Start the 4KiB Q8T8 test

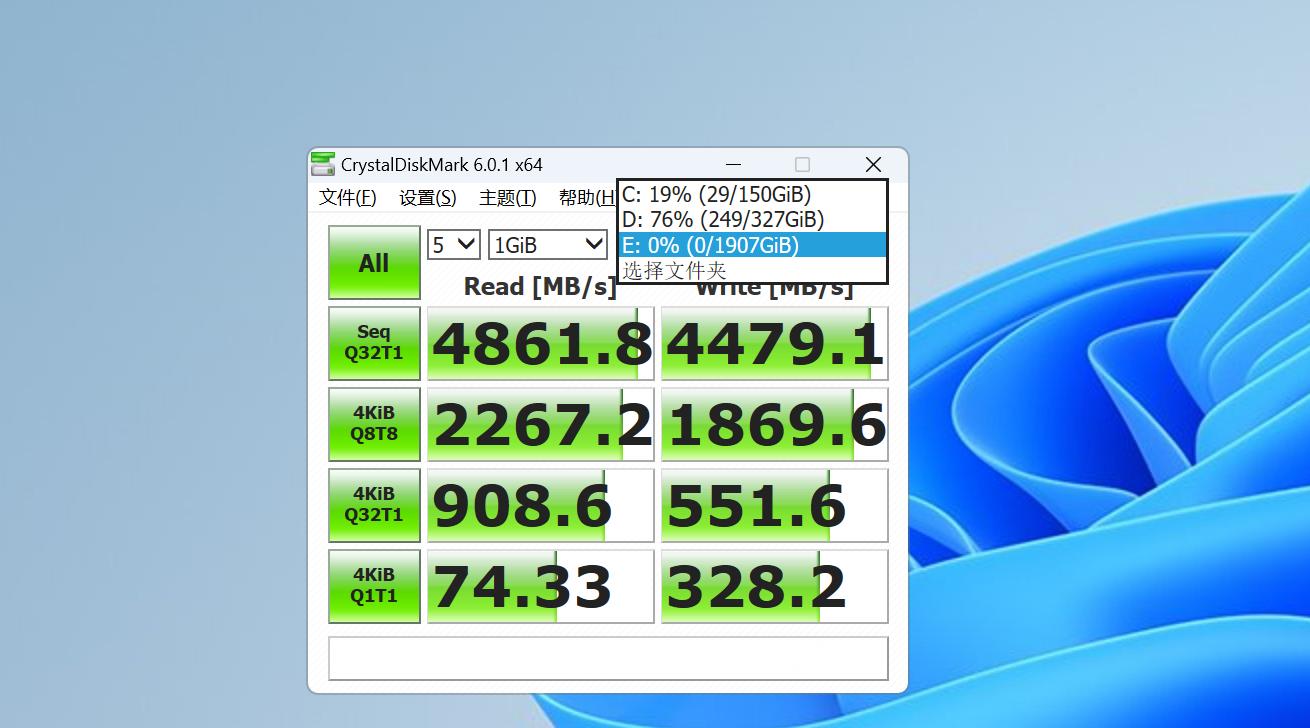pos(373,423)
